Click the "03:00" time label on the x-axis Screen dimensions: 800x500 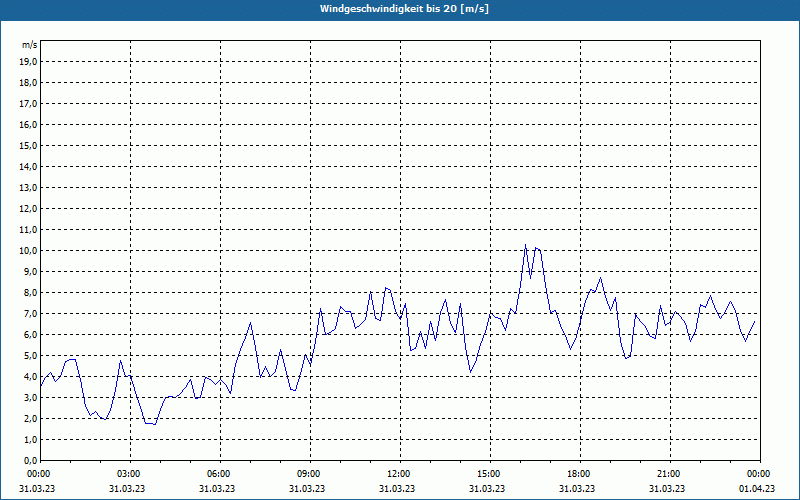130,474
